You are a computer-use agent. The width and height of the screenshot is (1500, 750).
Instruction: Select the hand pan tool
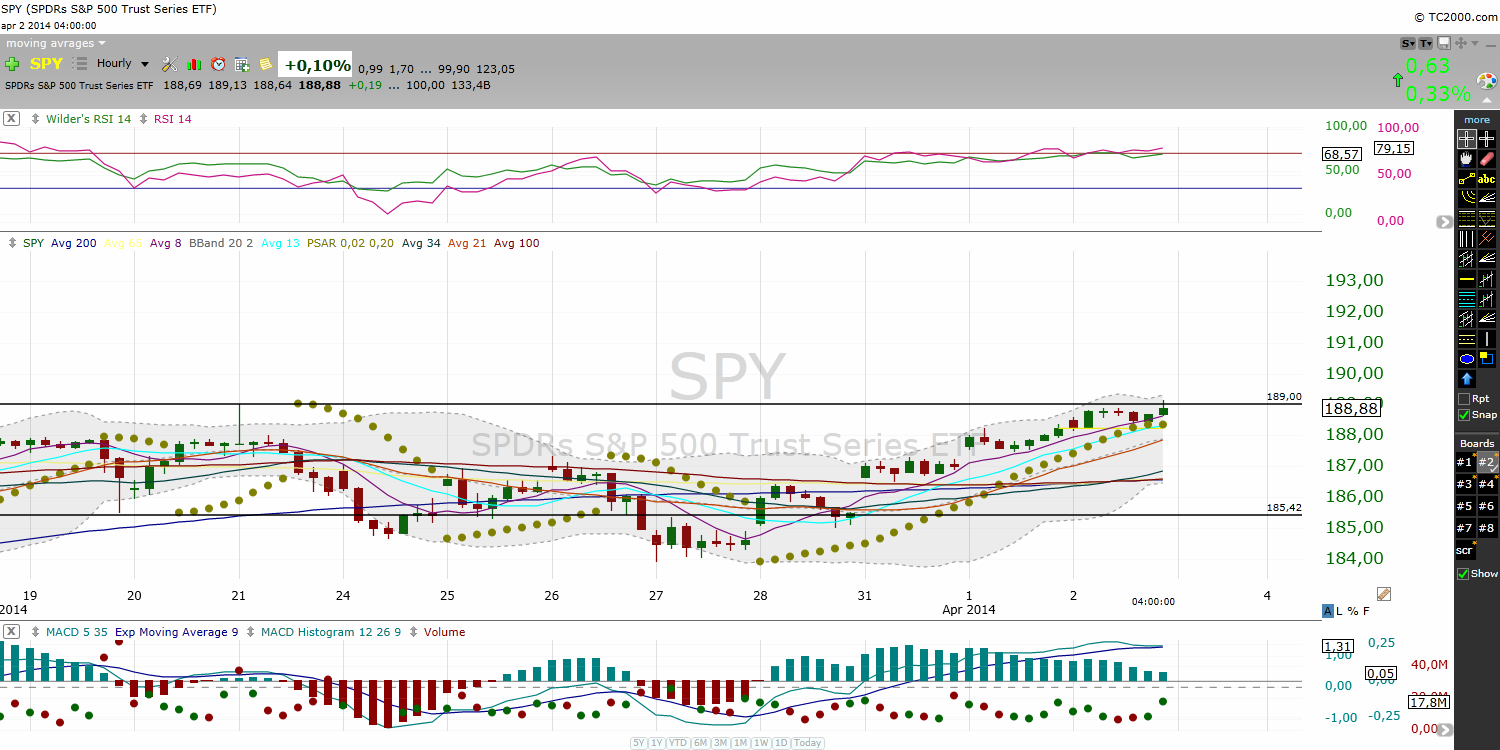1466,159
